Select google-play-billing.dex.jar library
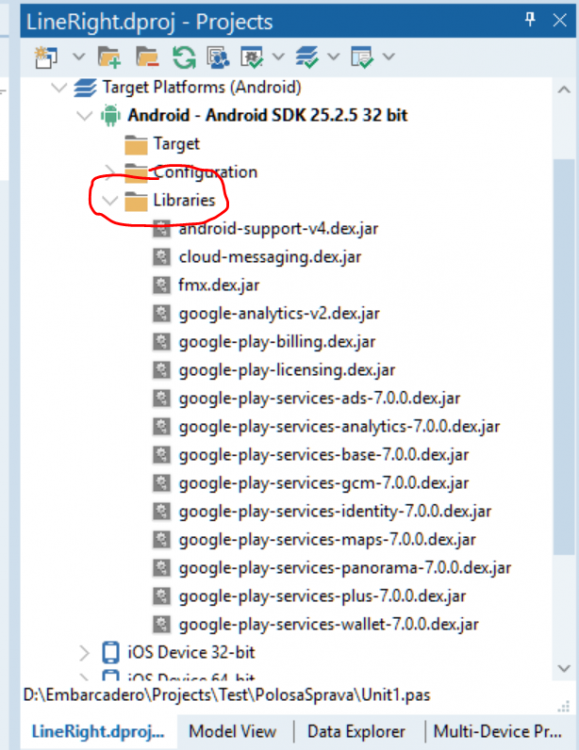The image size is (579, 750). (277, 342)
